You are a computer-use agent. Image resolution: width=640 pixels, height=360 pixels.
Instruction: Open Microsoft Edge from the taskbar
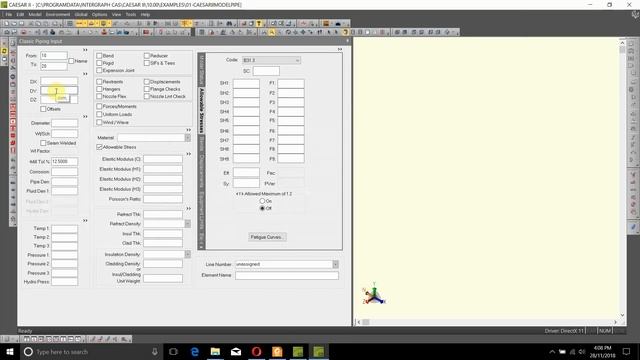[195, 351]
